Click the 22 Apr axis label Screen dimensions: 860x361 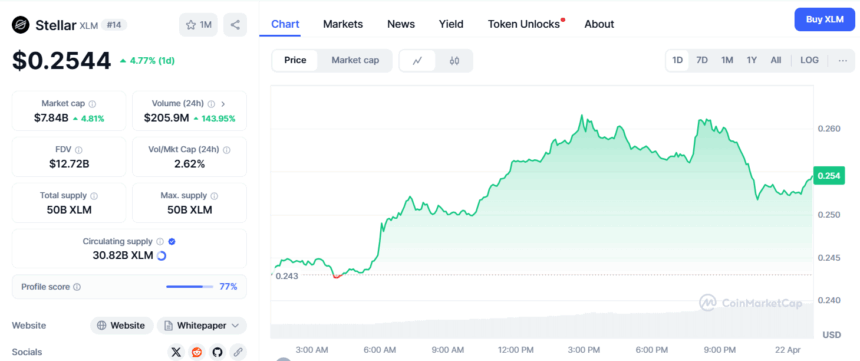click(788, 350)
